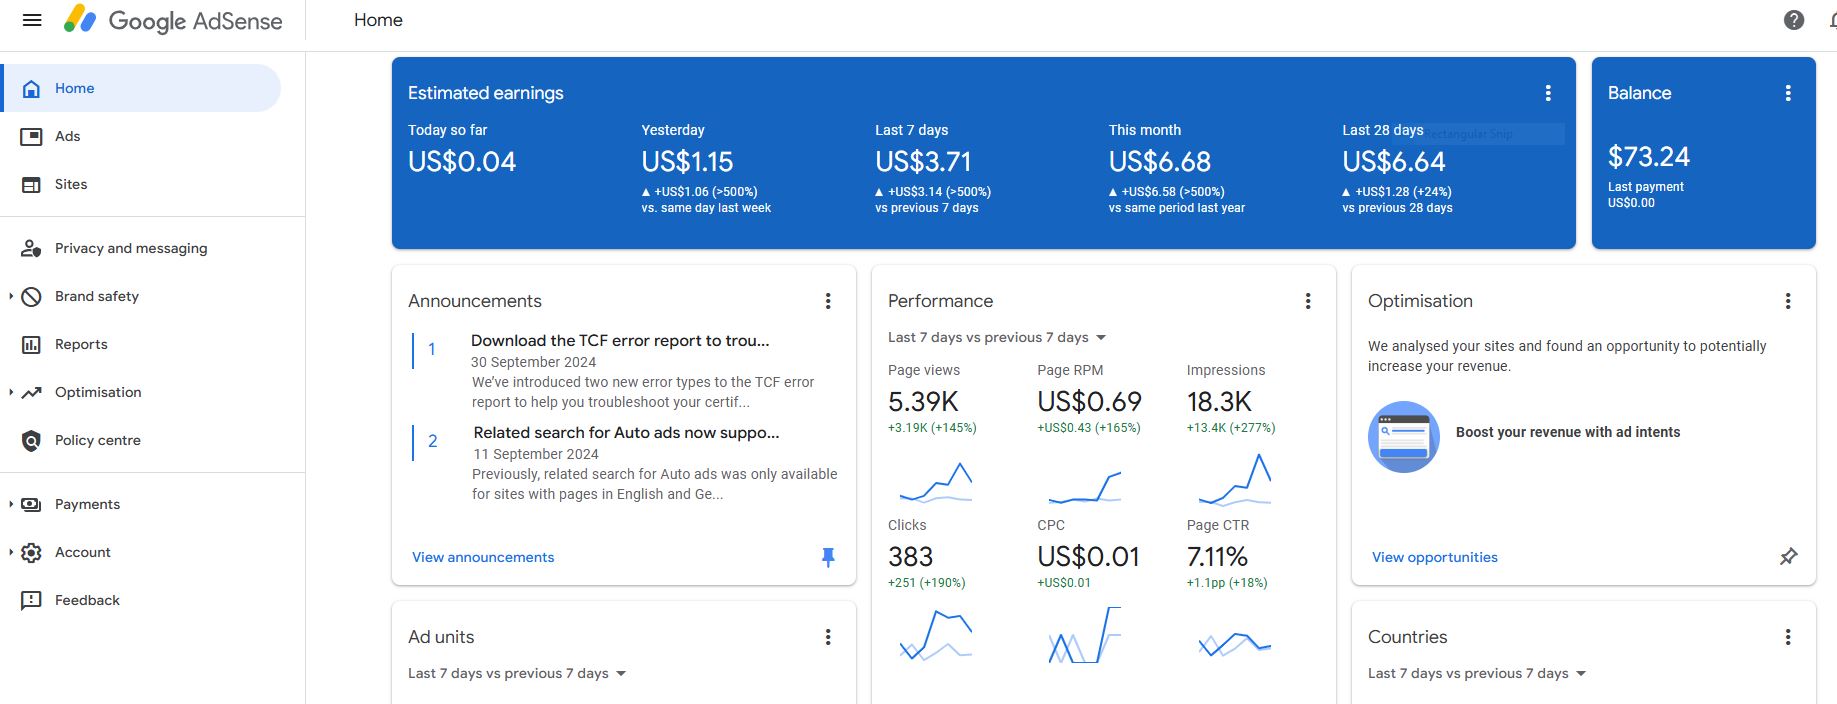The height and width of the screenshot is (704, 1837).
Task: Pin the Optimisation card
Action: click(x=1789, y=556)
